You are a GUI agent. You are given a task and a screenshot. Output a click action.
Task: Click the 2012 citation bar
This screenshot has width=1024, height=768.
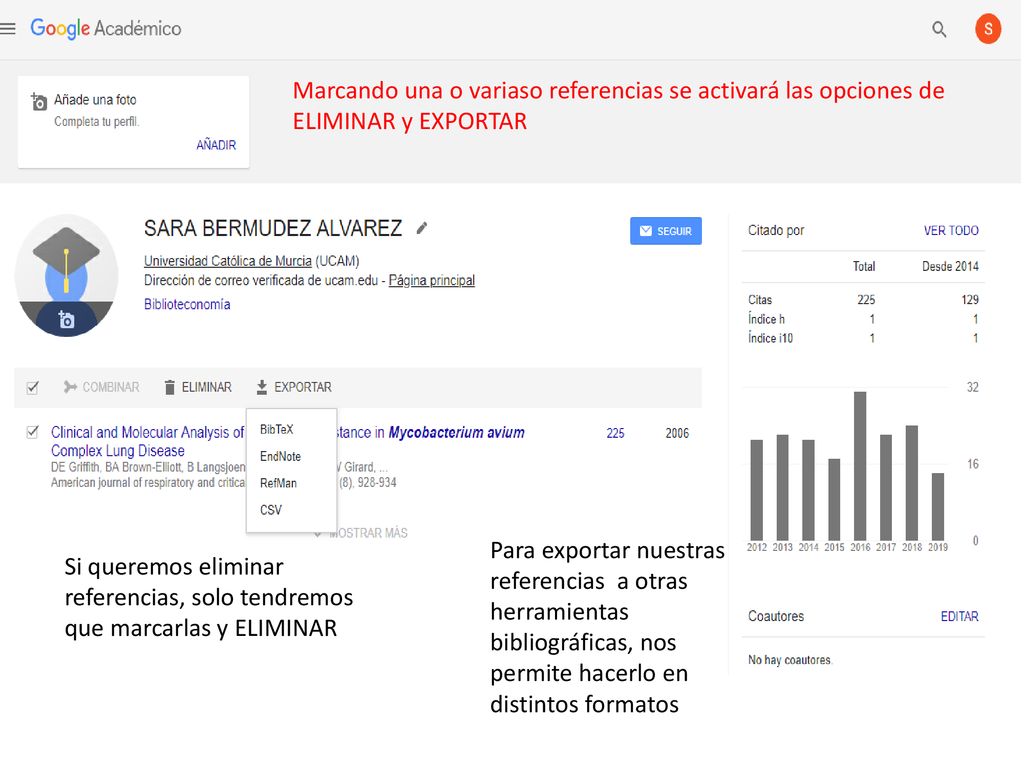click(756, 490)
